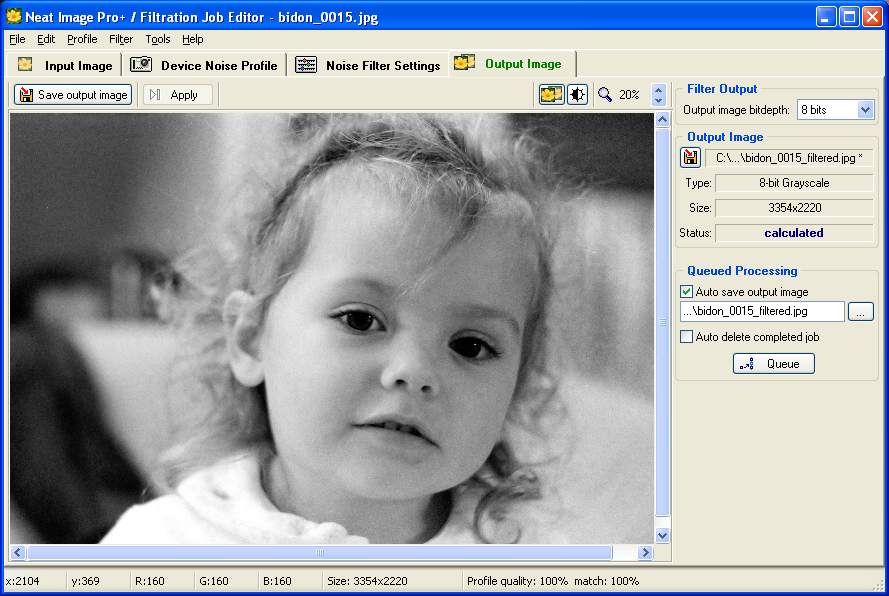Screen dimensions: 889x596
Task: Open the Output image bitdepth dropdown
Action: click(865, 109)
